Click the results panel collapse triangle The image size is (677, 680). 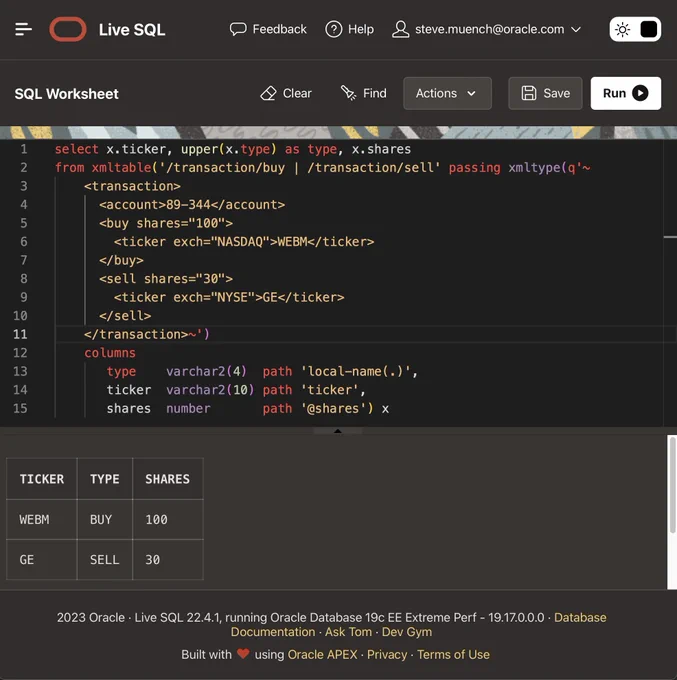[338, 431]
